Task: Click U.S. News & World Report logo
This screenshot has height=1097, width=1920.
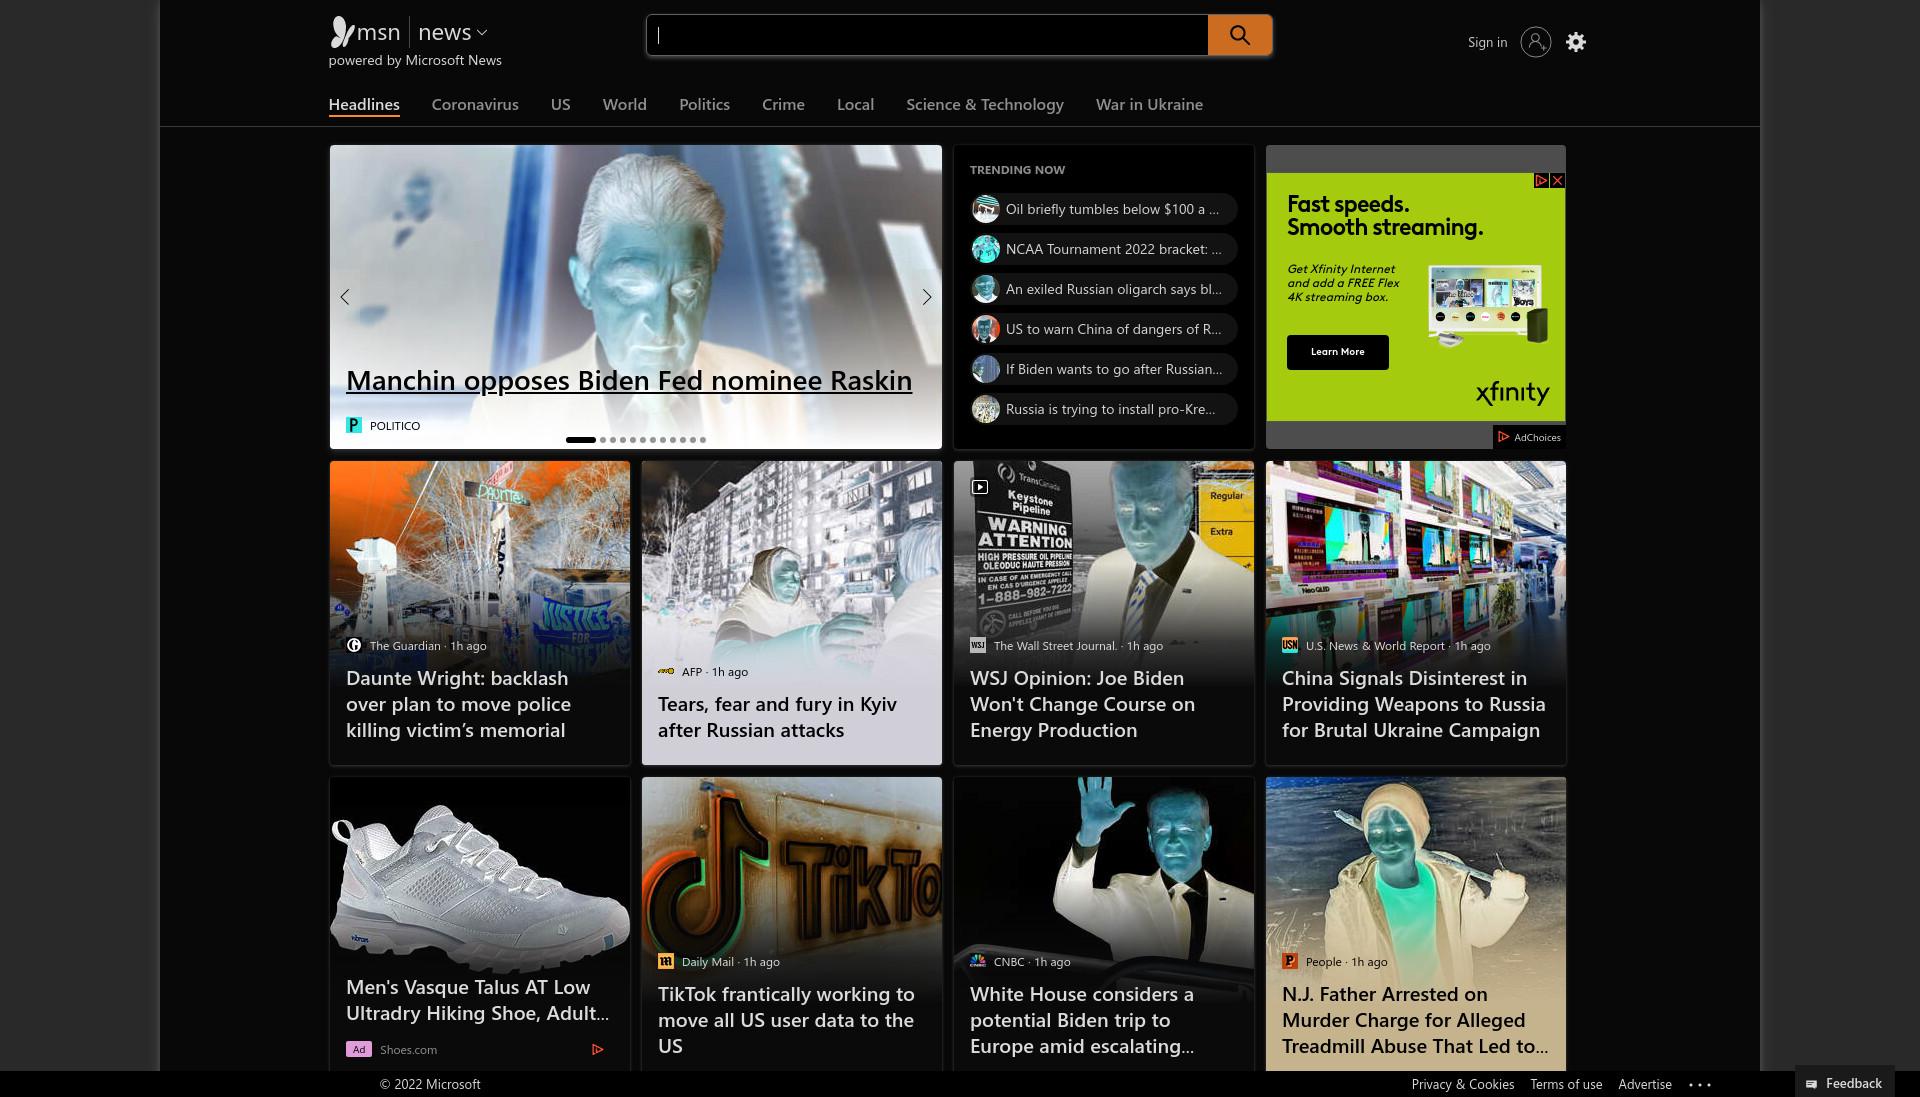Action: 1290,645
